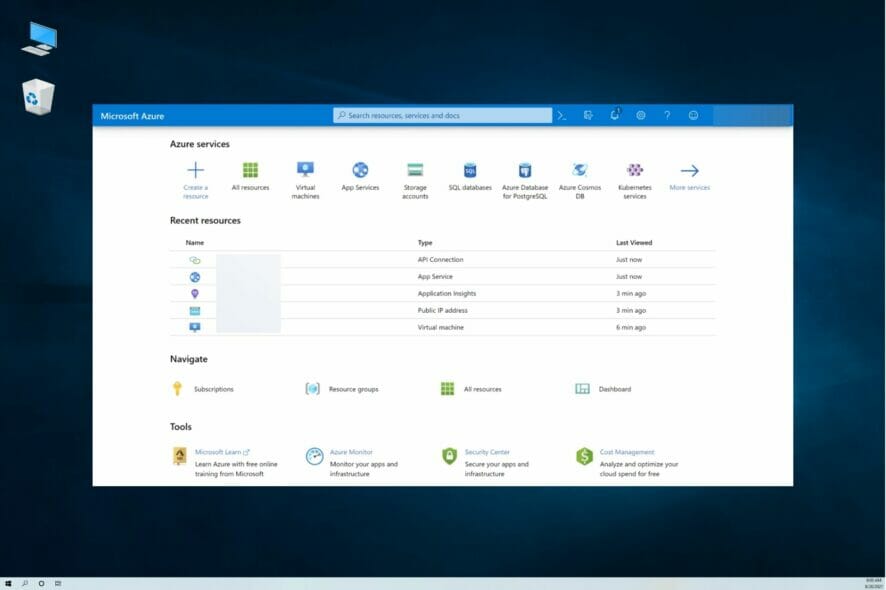Navigate to All resources under Navigate

483,389
